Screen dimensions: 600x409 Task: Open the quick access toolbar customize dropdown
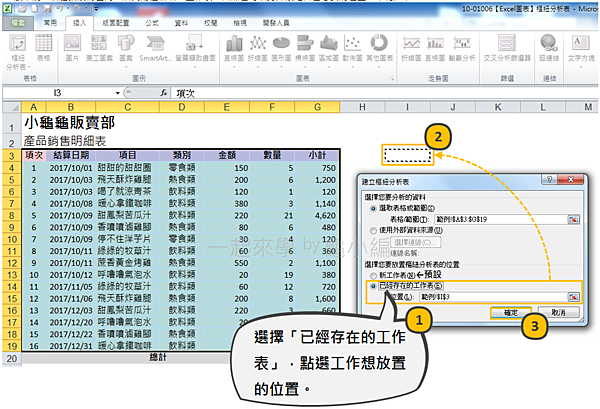click(96, 8)
